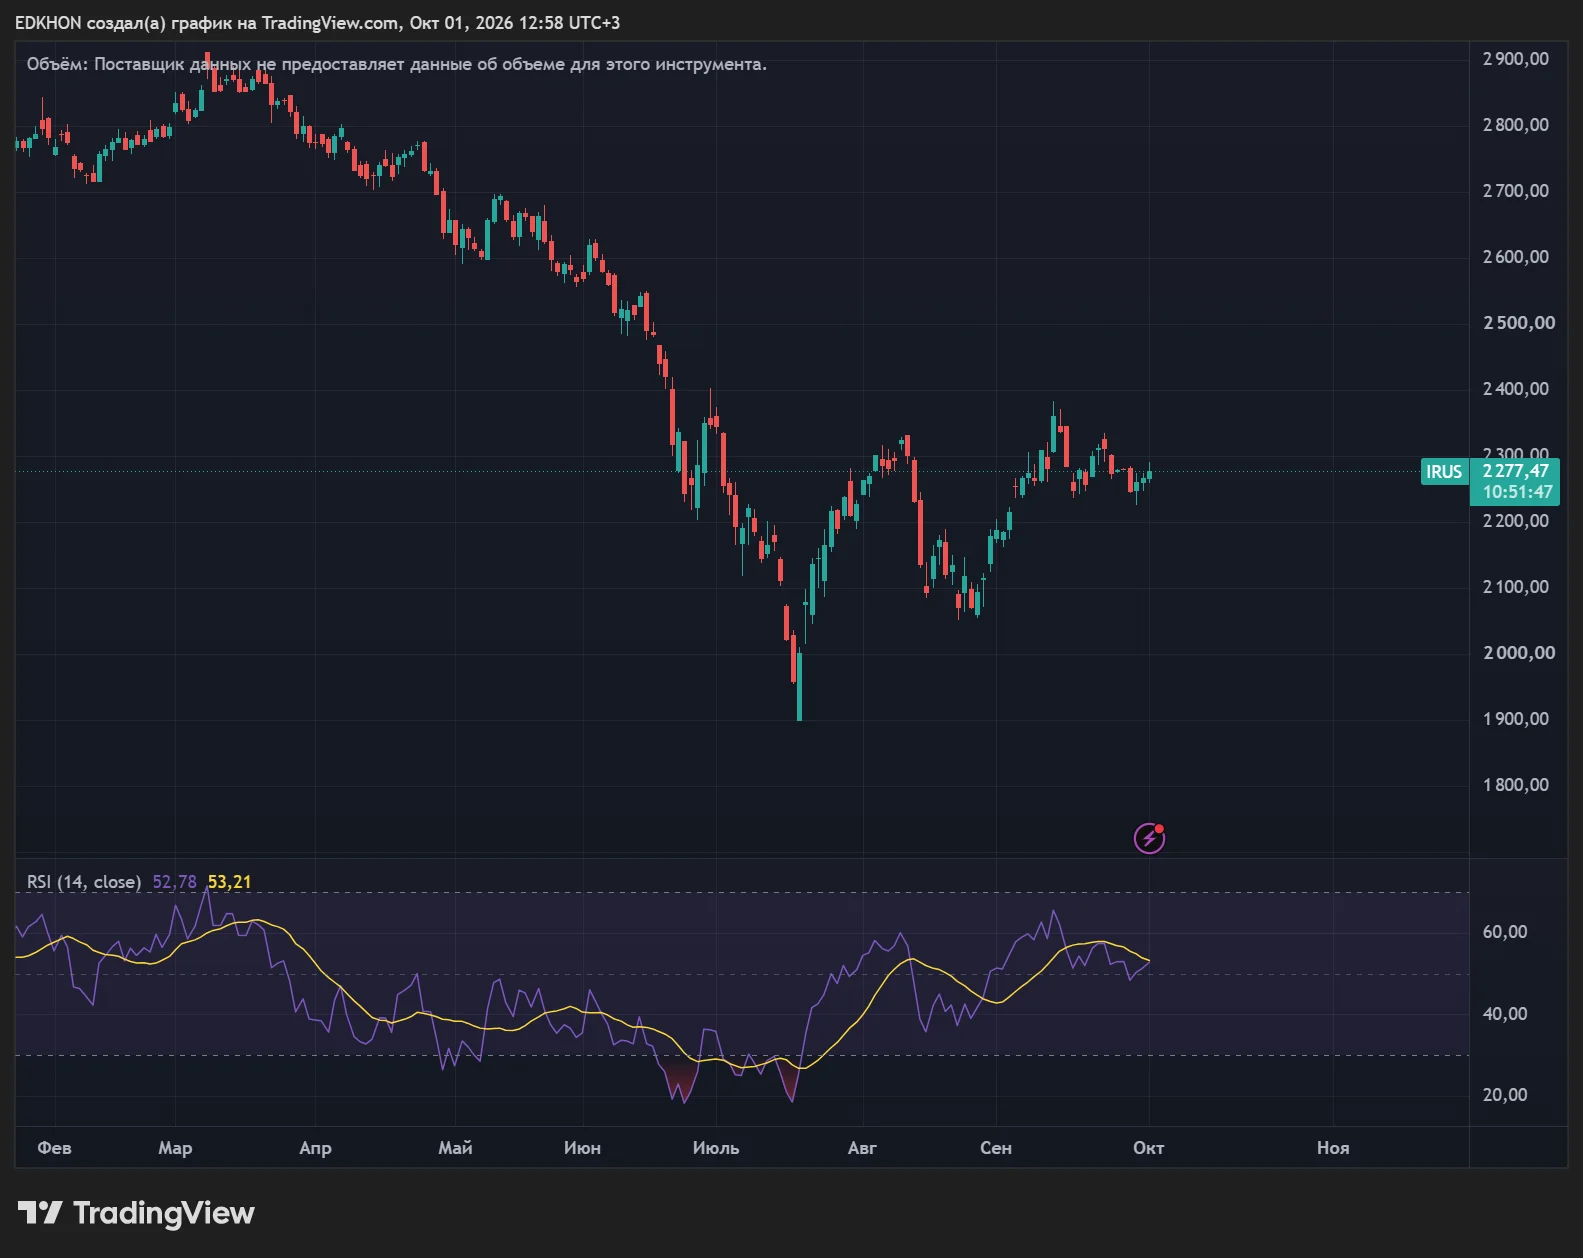Click the RSI scale value 60,00
The image size is (1583, 1258).
(1505, 932)
